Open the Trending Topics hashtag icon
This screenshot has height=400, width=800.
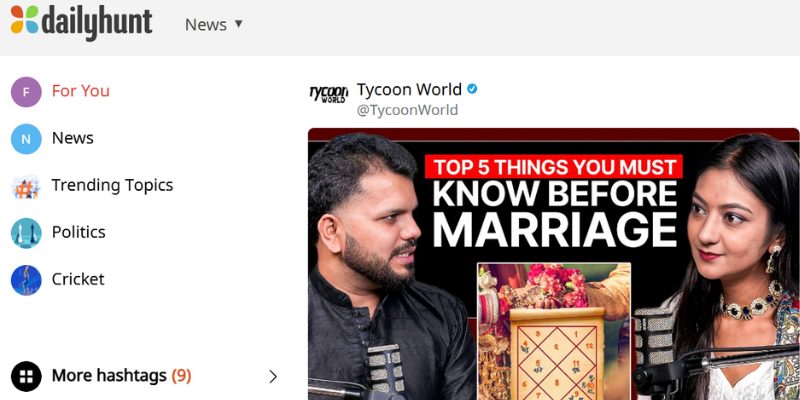(x=26, y=186)
